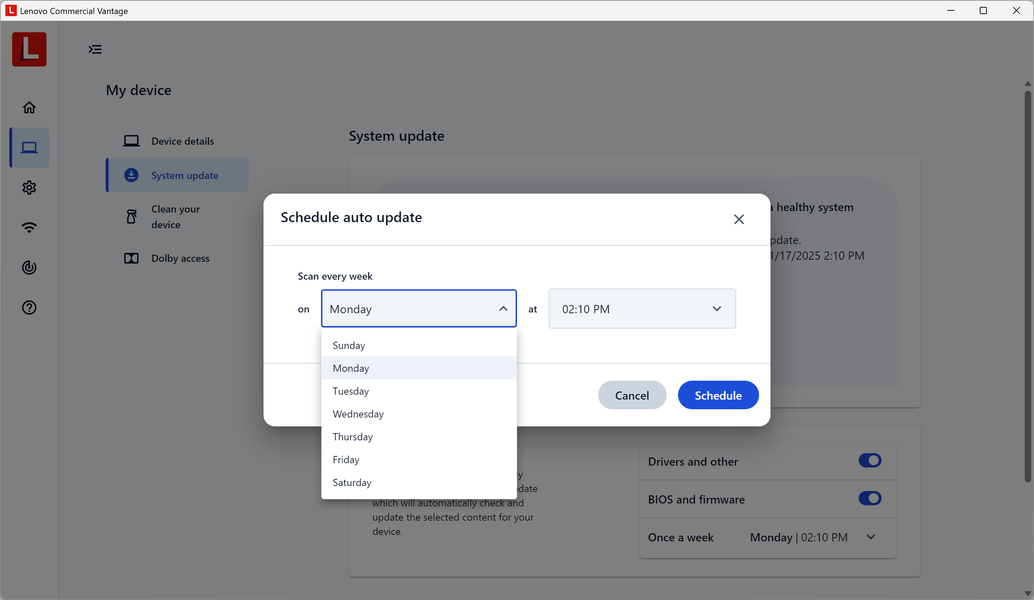Open Device details menu item
This screenshot has width=1034, height=600.
click(177, 141)
